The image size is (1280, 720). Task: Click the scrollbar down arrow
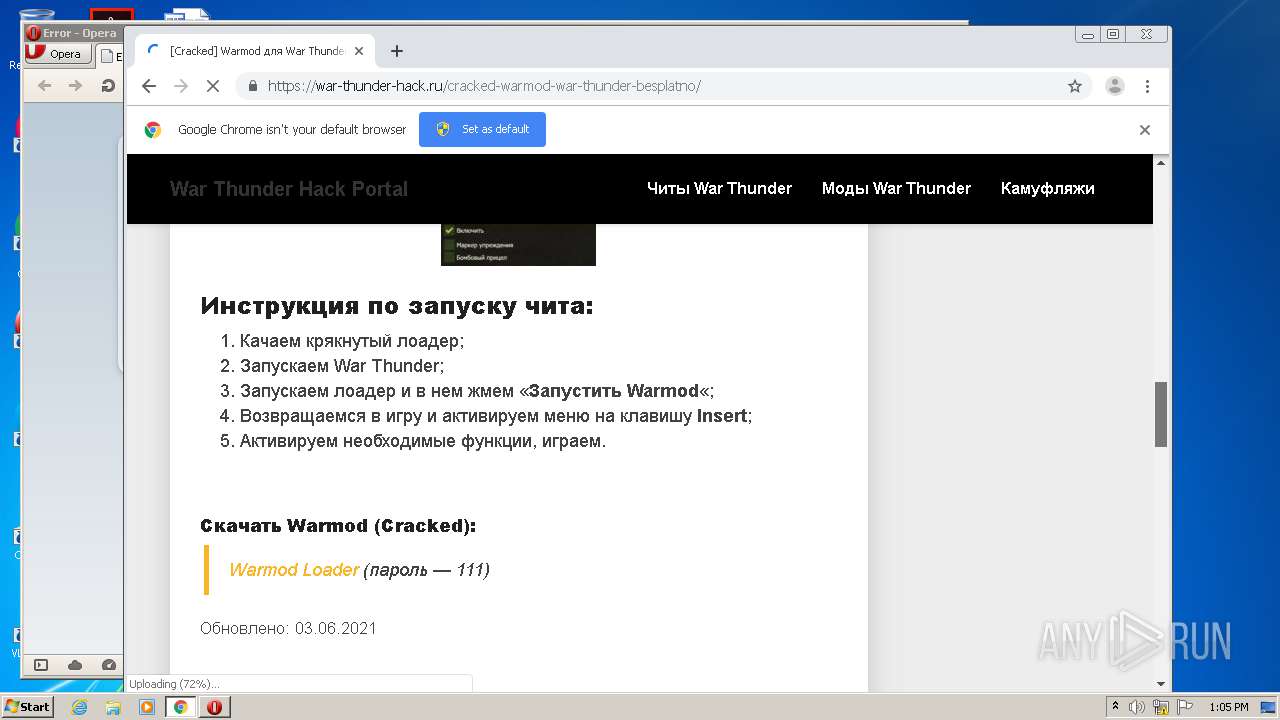point(1161,684)
